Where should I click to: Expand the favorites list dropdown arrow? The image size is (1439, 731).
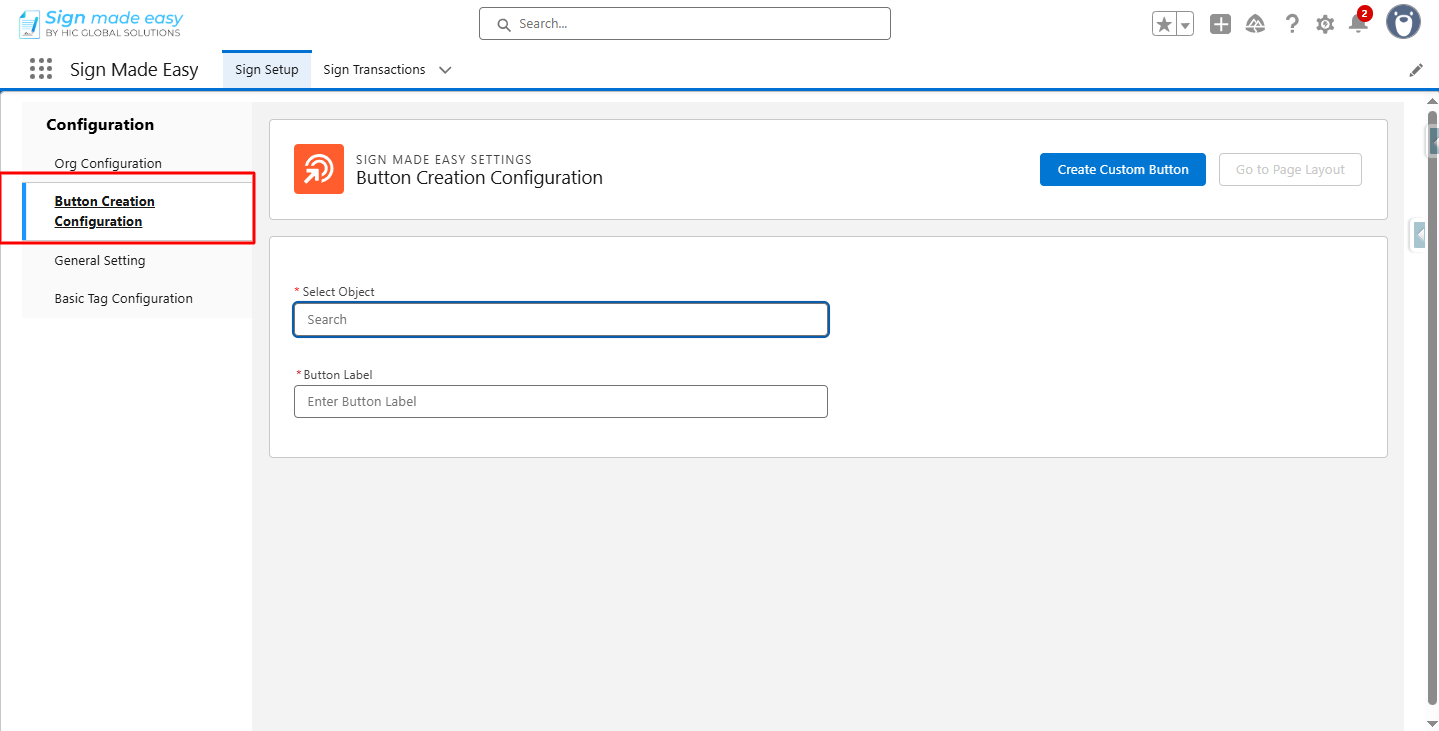point(1185,24)
